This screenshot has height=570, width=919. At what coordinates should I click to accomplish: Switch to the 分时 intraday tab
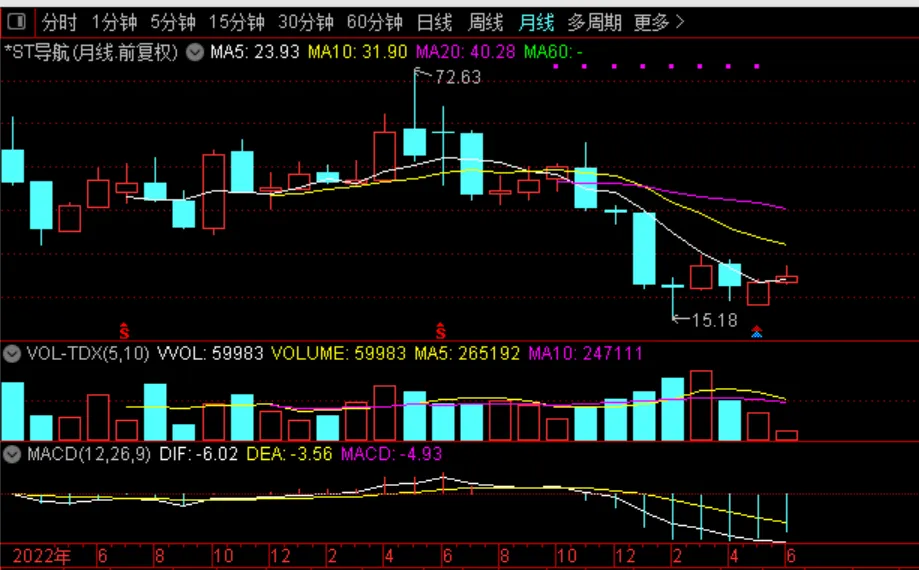click(x=59, y=22)
